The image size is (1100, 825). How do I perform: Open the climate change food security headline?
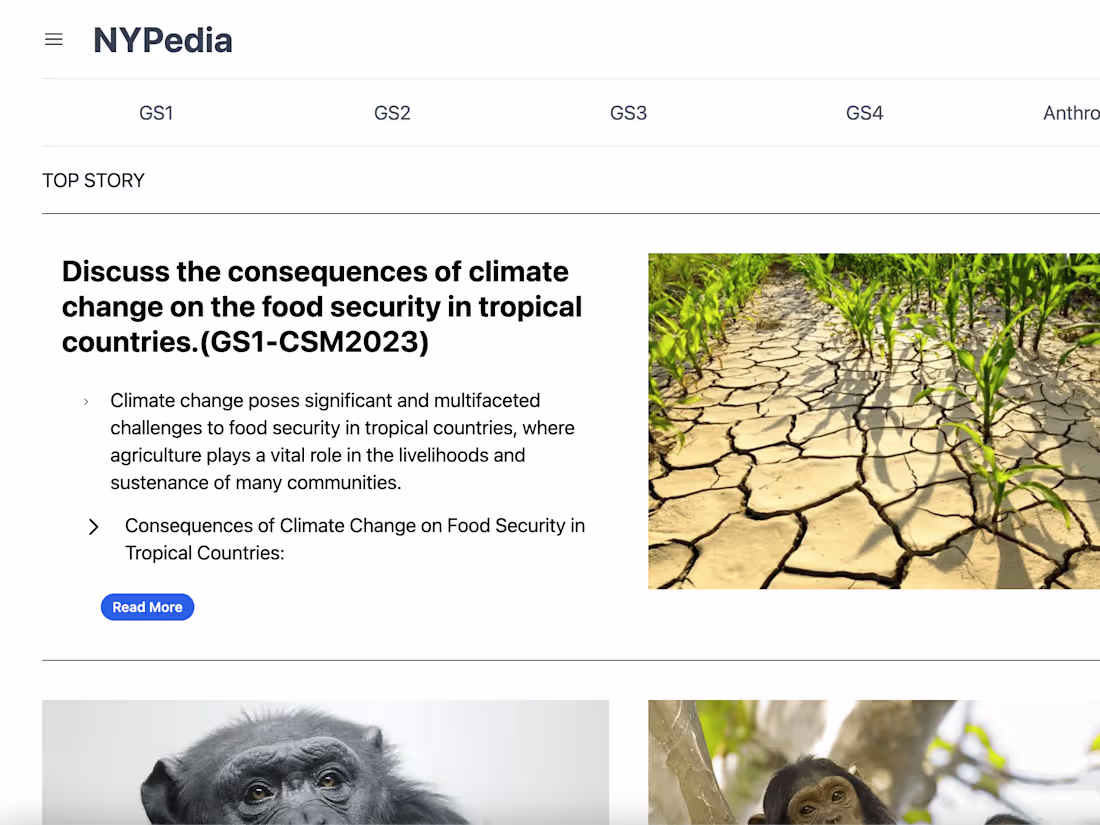point(320,306)
